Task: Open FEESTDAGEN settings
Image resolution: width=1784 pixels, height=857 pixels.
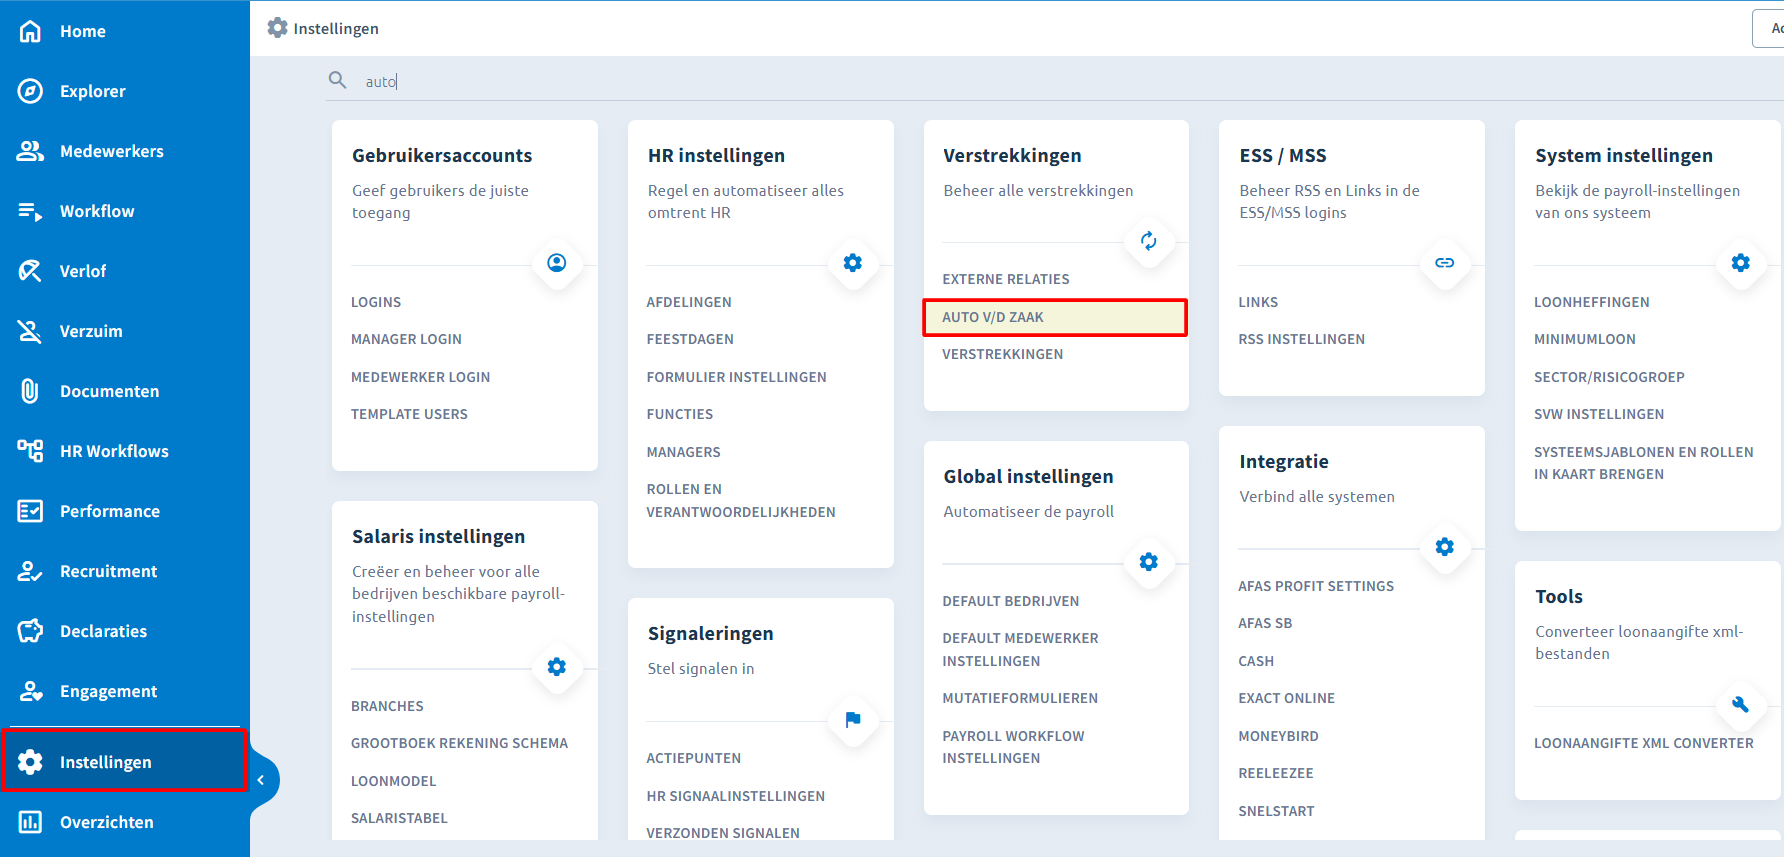Action: click(x=690, y=339)
